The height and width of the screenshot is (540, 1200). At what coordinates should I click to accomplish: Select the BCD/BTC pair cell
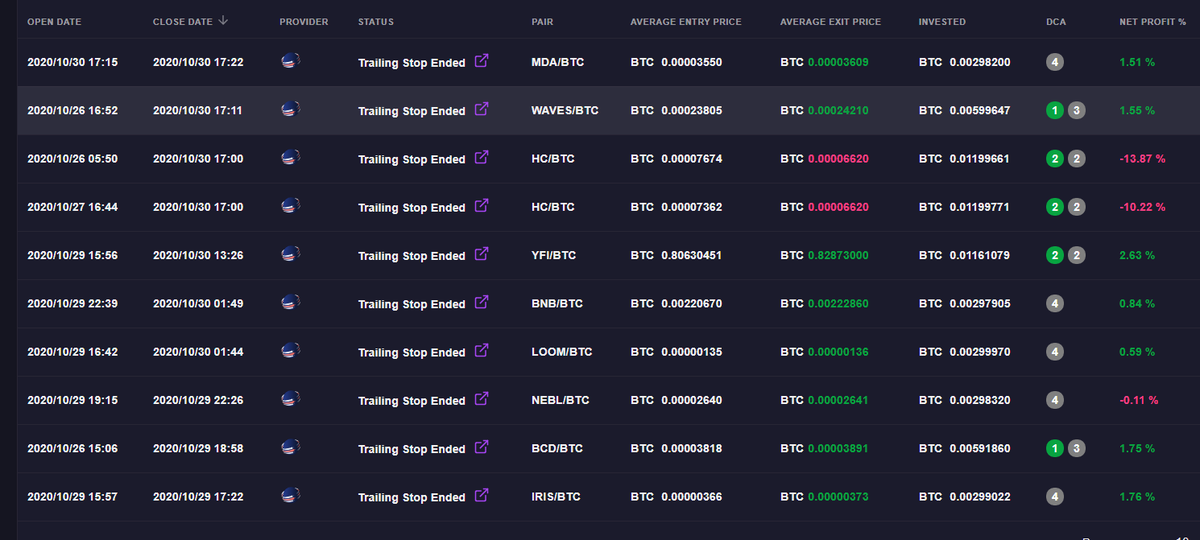click(557, 448)
